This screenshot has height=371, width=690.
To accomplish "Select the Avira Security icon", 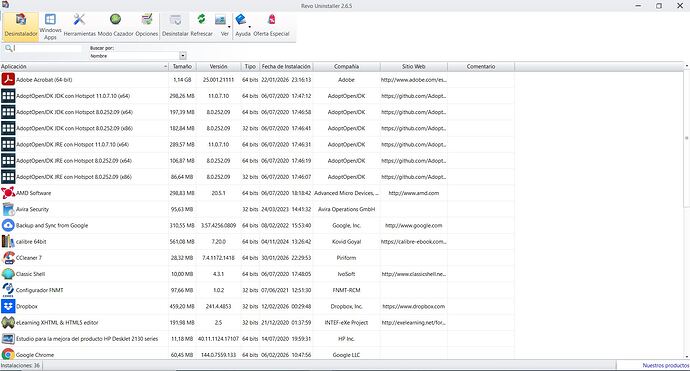I will tap(8, 209).
